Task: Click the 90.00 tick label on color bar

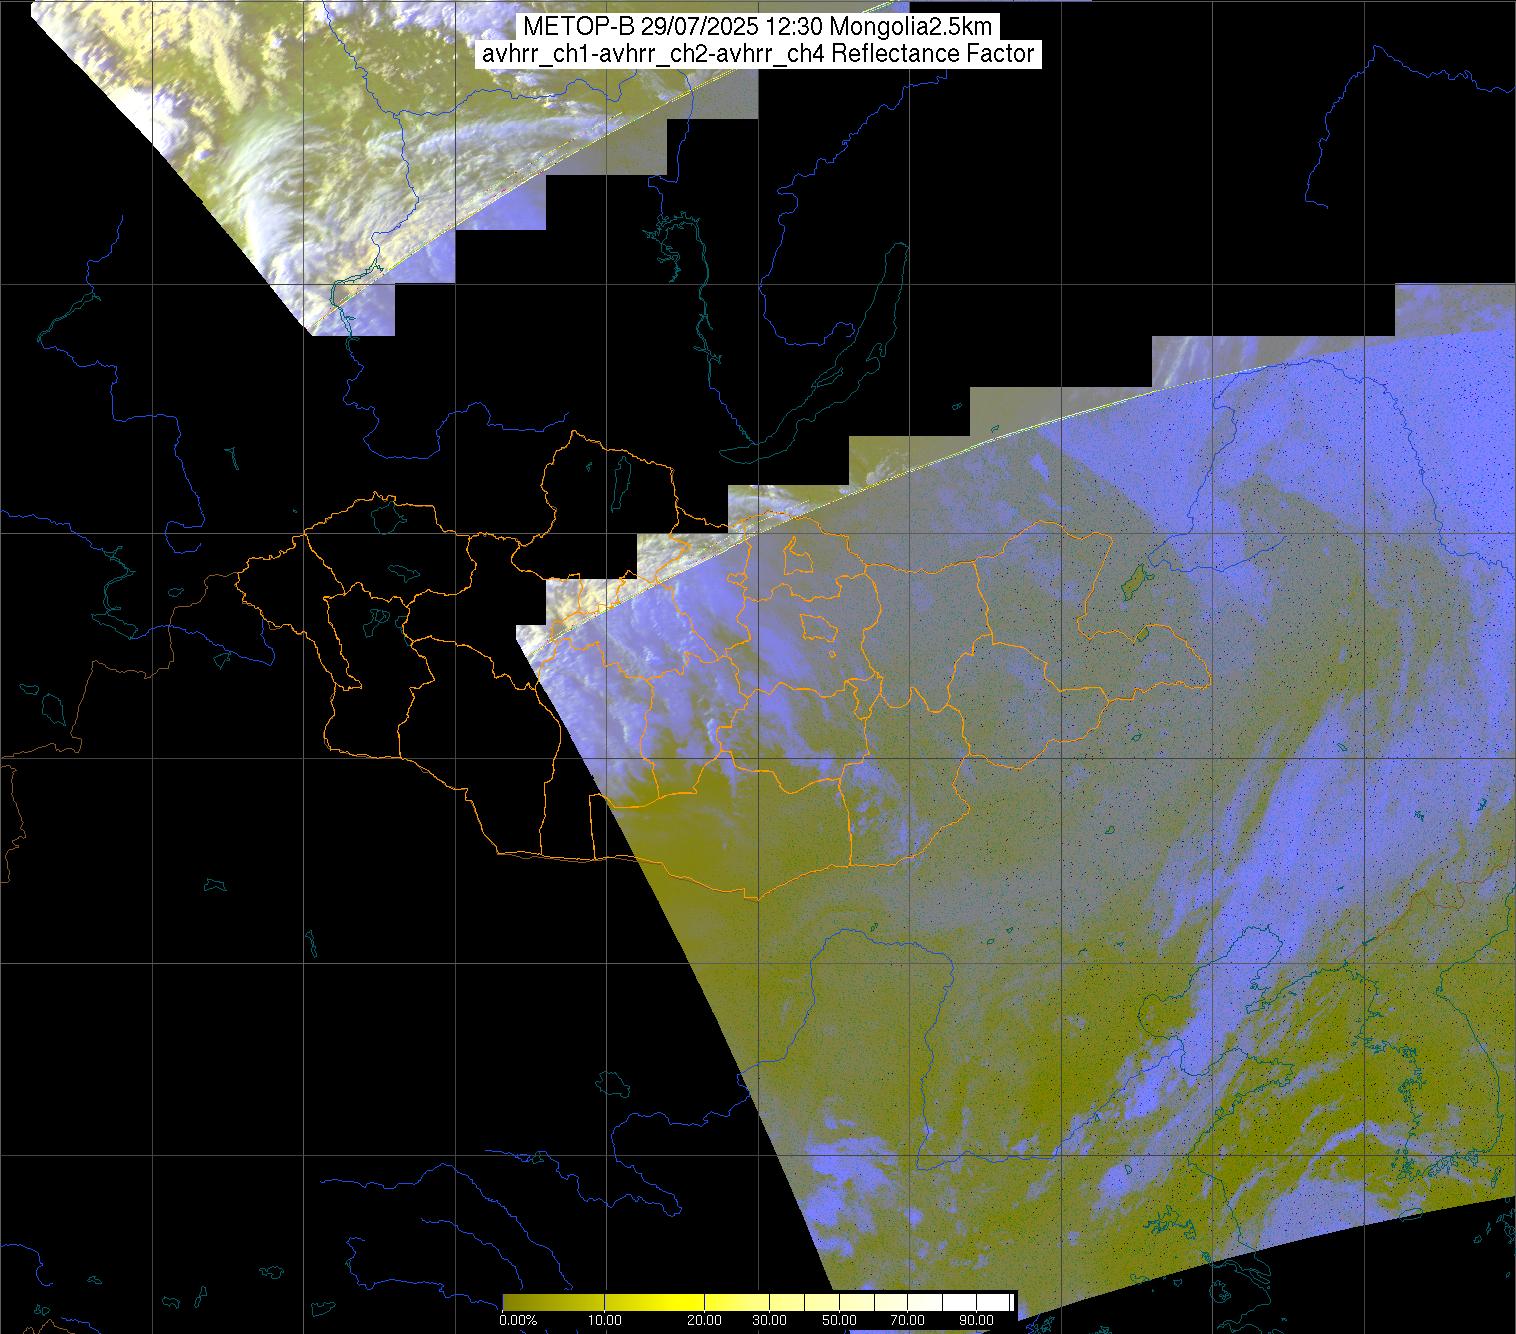Action: point(977,1320)
